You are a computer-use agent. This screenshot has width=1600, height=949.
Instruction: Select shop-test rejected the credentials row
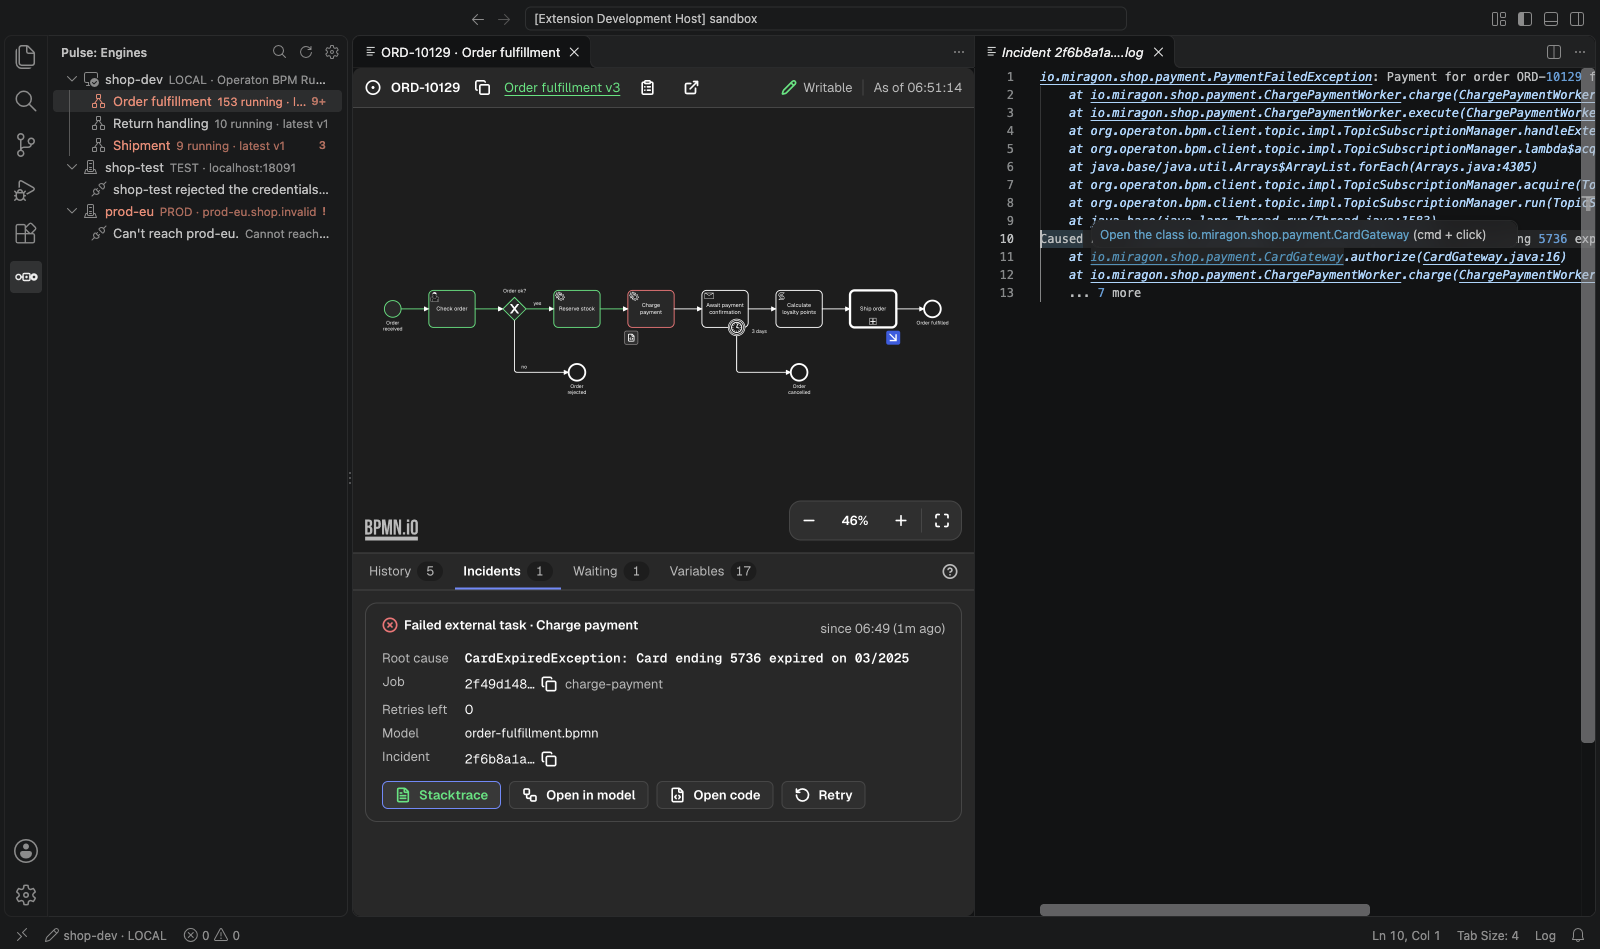(x=197, y=189)
